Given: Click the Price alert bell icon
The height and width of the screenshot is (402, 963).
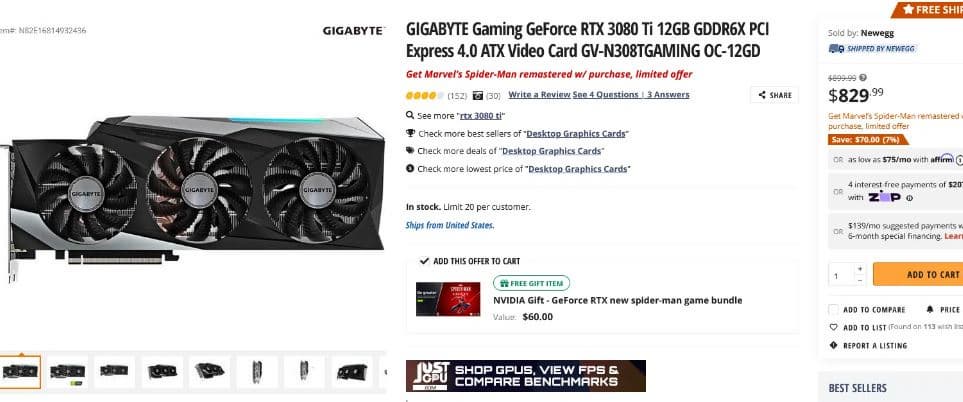Looking at the screenshot, I should point(930,309).
